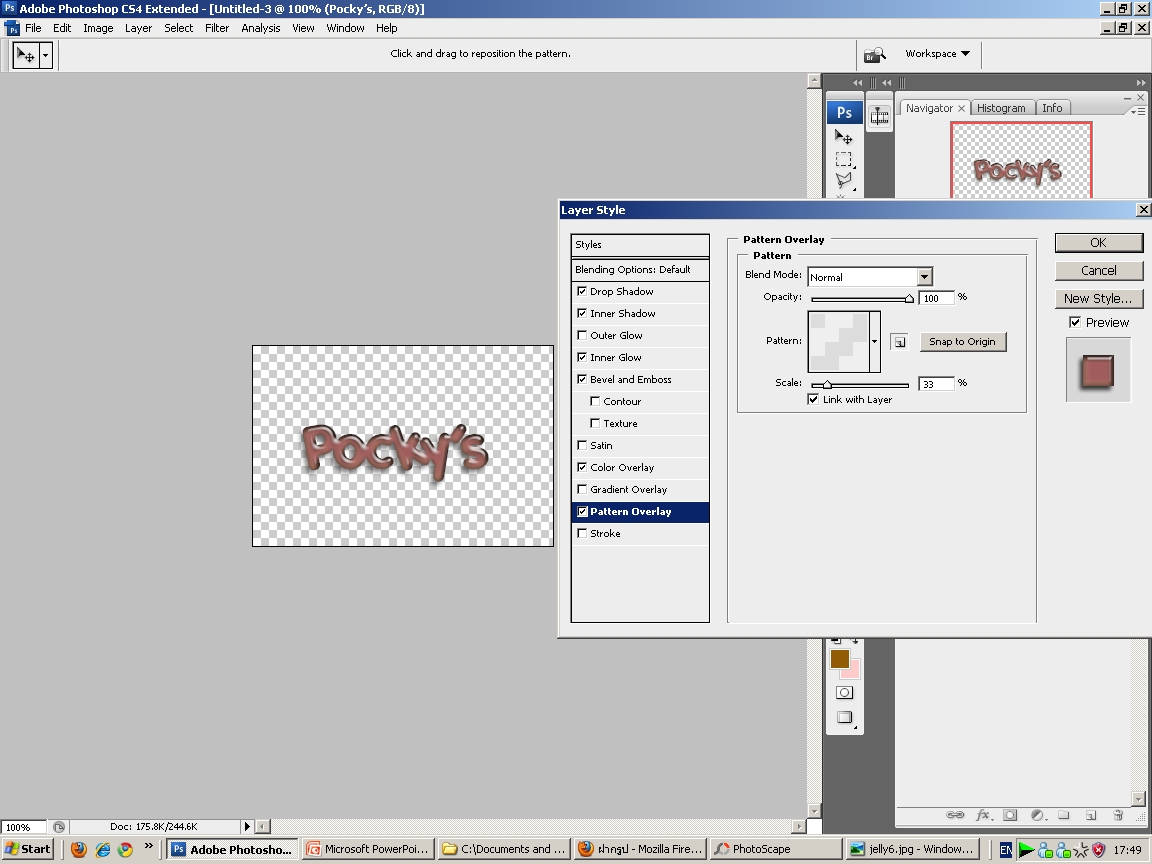Enable the Stroke effect
Screen dimensions: 1152x864
[582, 533]
